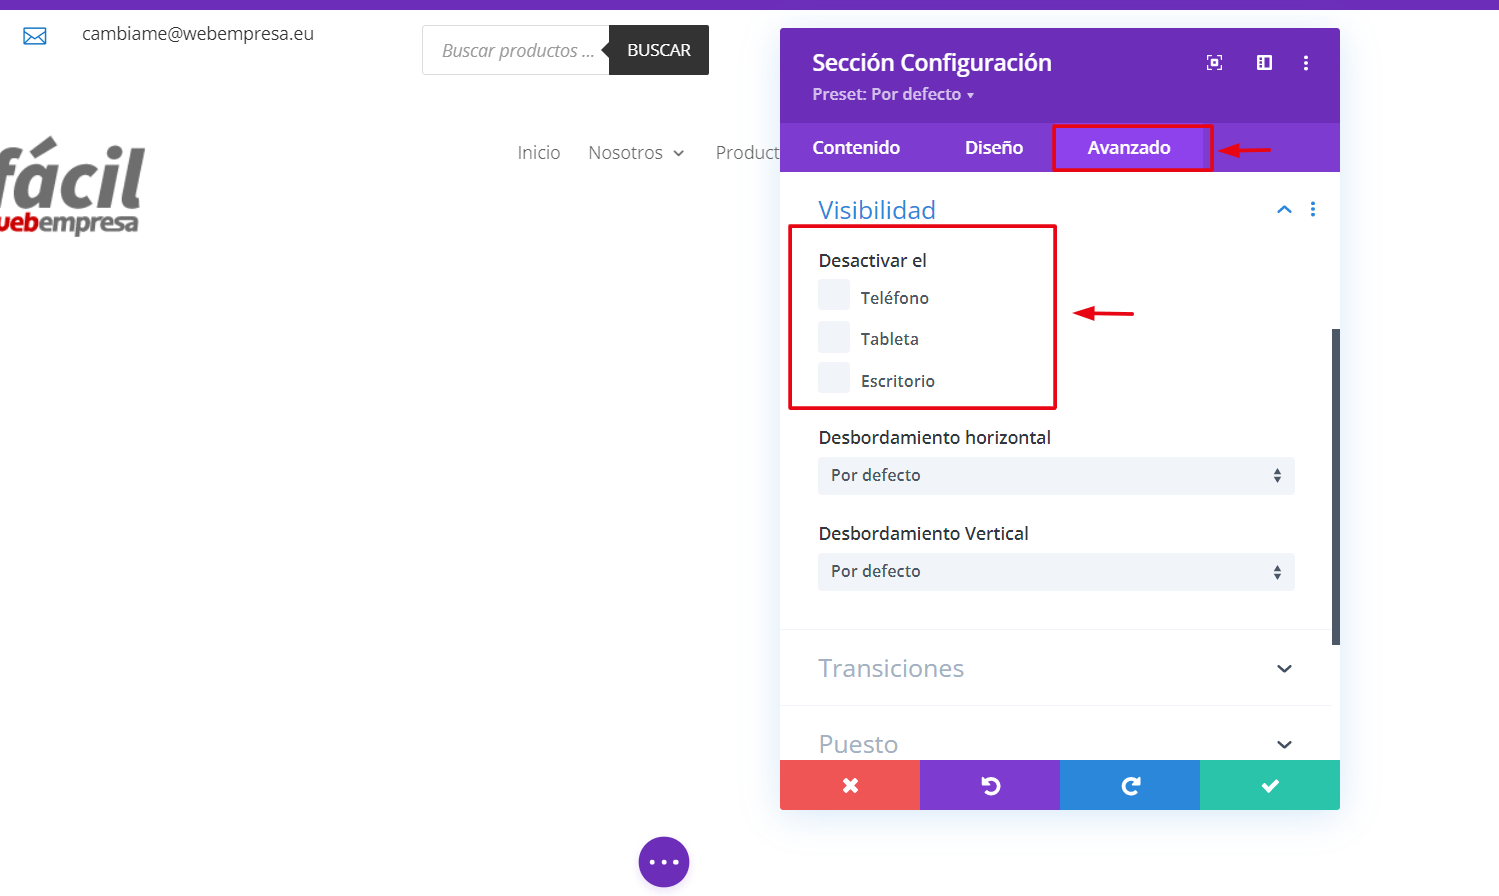The image size is (1499, 896).
Task: Click the snap modal to side icon
Action: point(1264,63)
